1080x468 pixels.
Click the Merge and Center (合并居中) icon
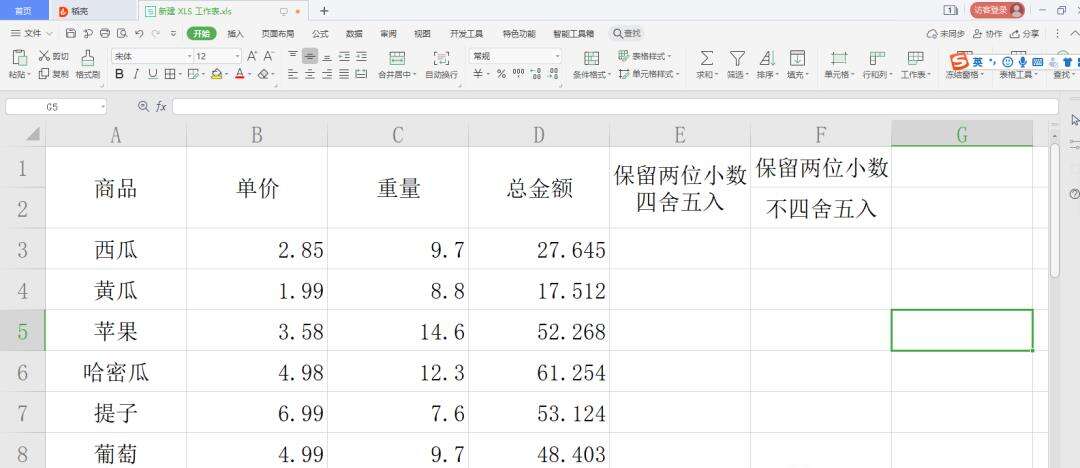pos(397,57)
